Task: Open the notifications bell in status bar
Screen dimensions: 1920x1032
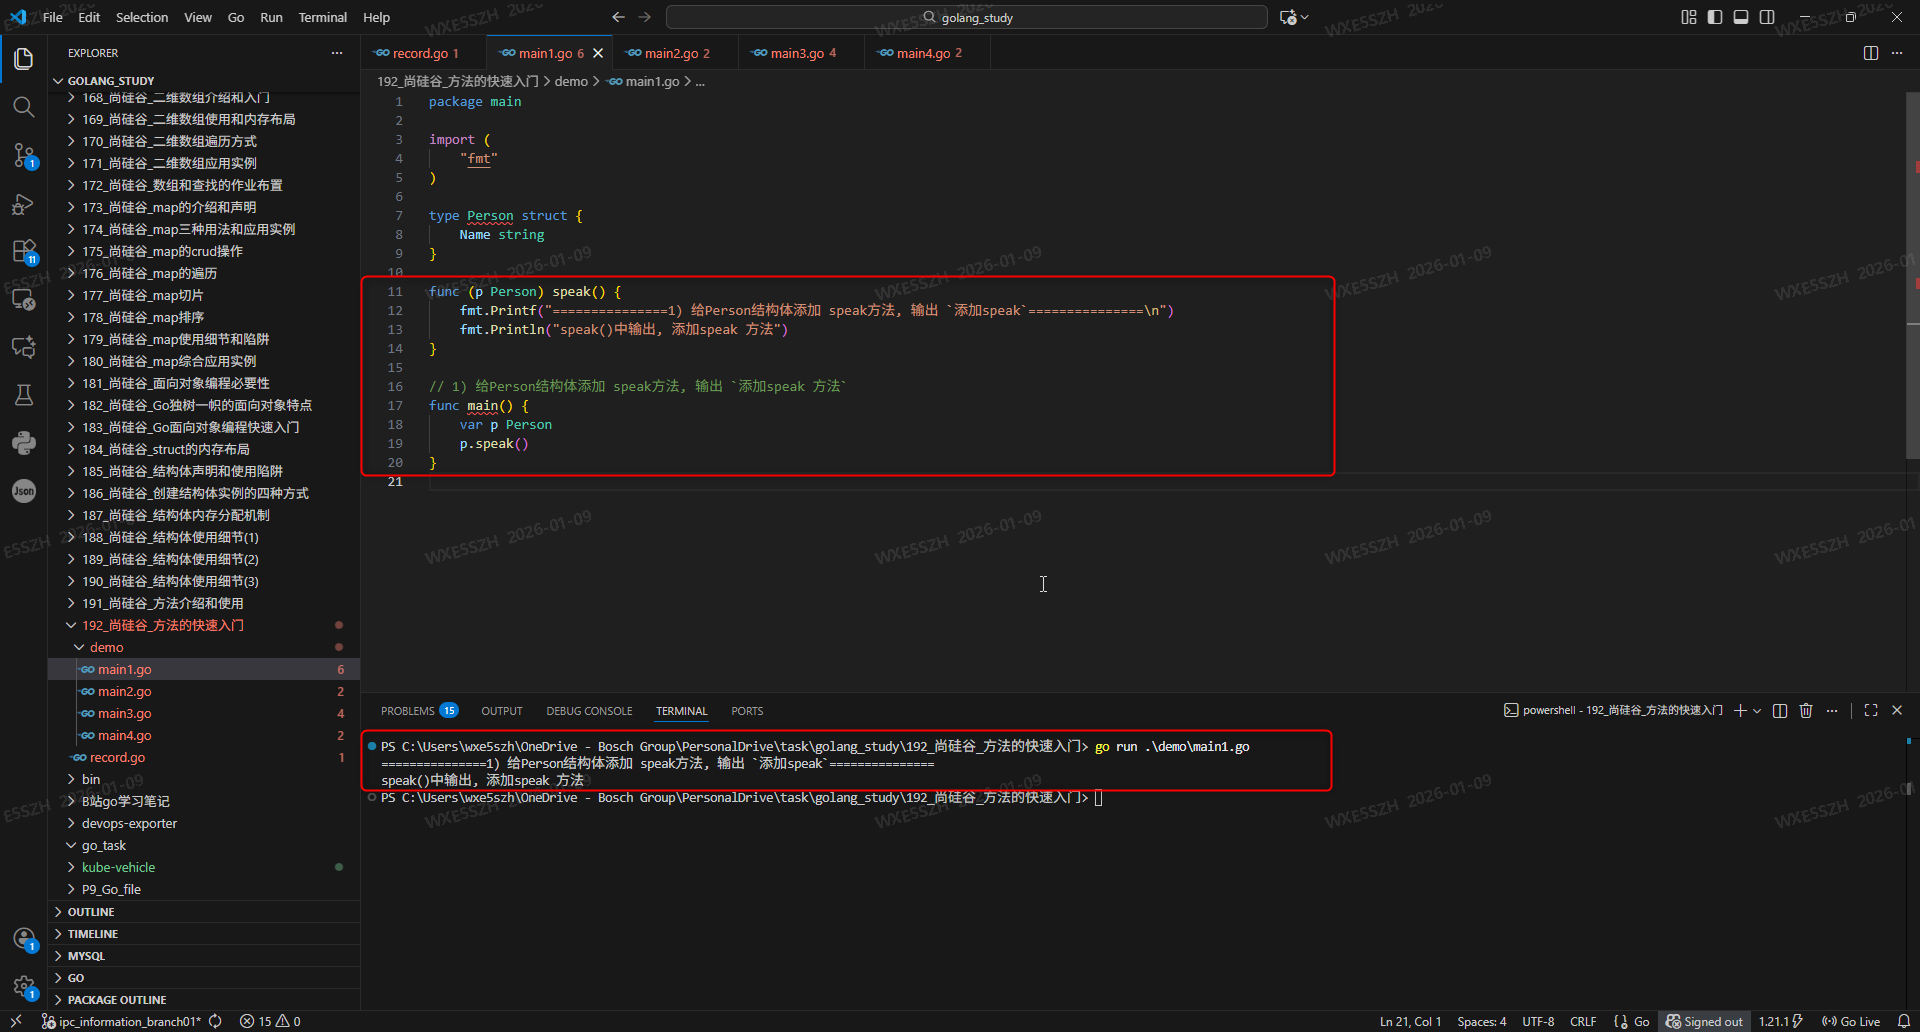Action: (x=1904, y=1021)
